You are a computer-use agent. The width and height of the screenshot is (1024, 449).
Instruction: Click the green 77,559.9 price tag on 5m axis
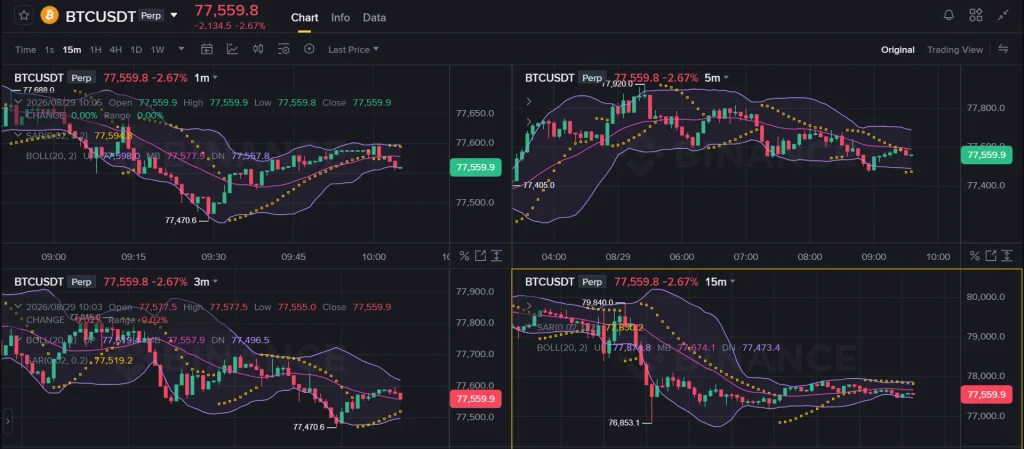[x=985, y=155]
